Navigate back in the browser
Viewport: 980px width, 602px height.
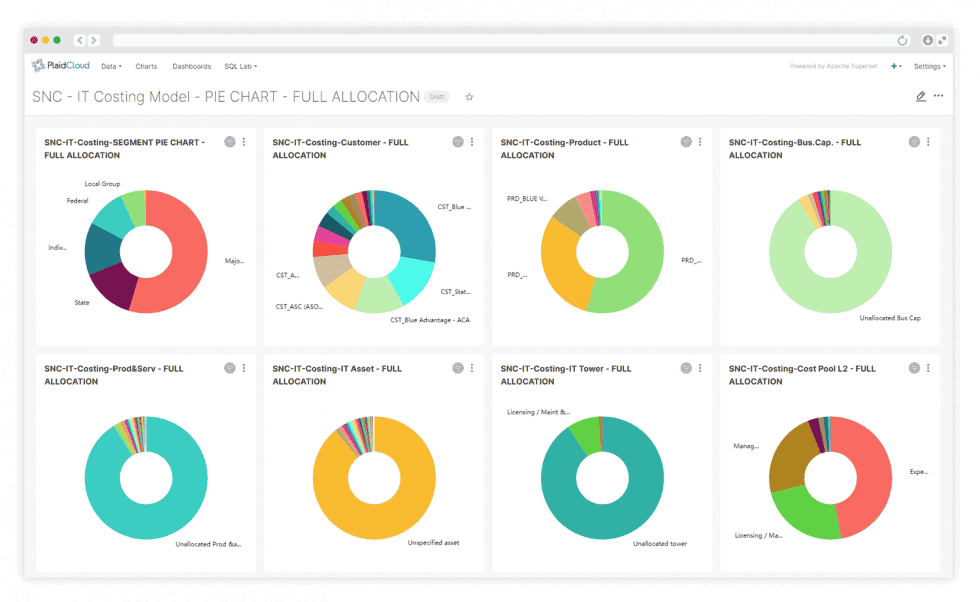pos(80,40)
